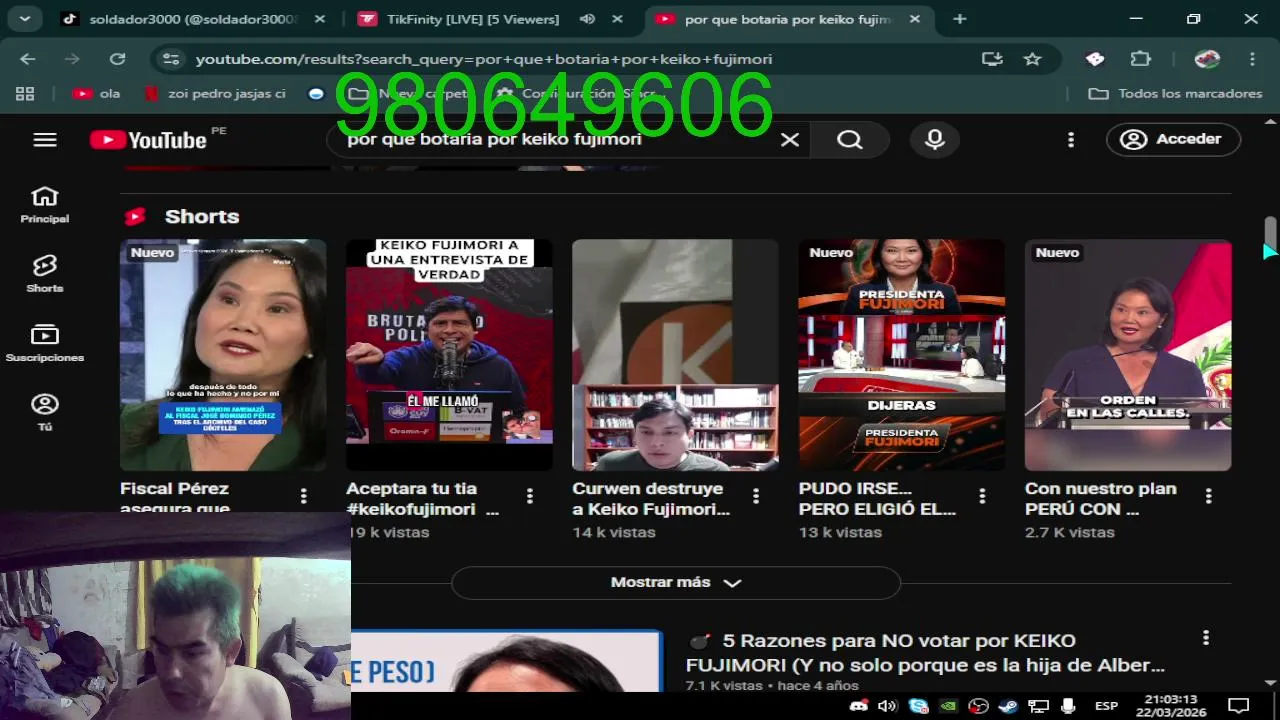The height and width of the screenshot is (720, 1280).
Task: Expand shorts with Mostrar más
Action: click(676, 583)
